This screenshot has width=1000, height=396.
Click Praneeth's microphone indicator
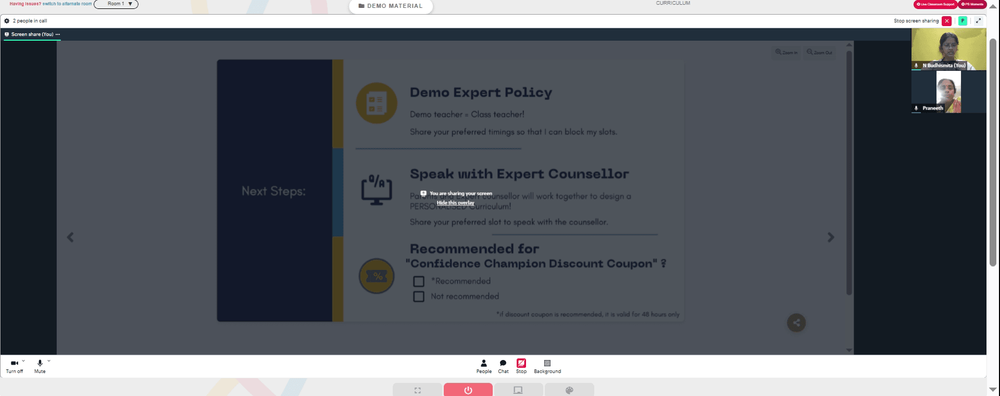(x=916, y=108)
